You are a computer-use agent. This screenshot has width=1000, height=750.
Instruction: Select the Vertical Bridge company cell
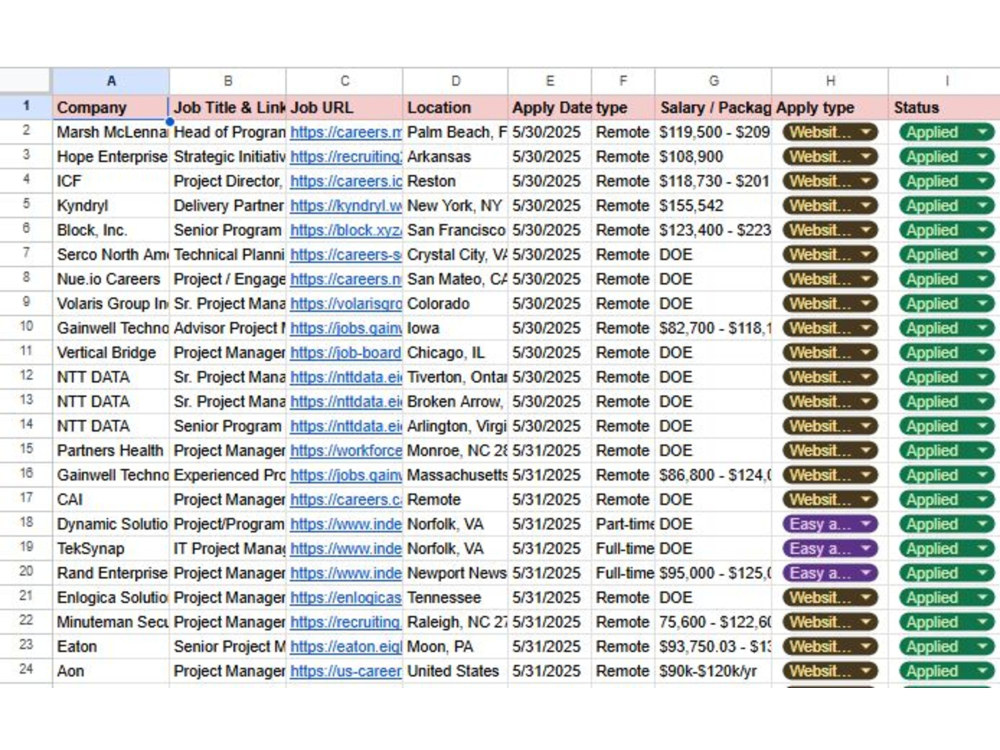[x=111, y=353]
